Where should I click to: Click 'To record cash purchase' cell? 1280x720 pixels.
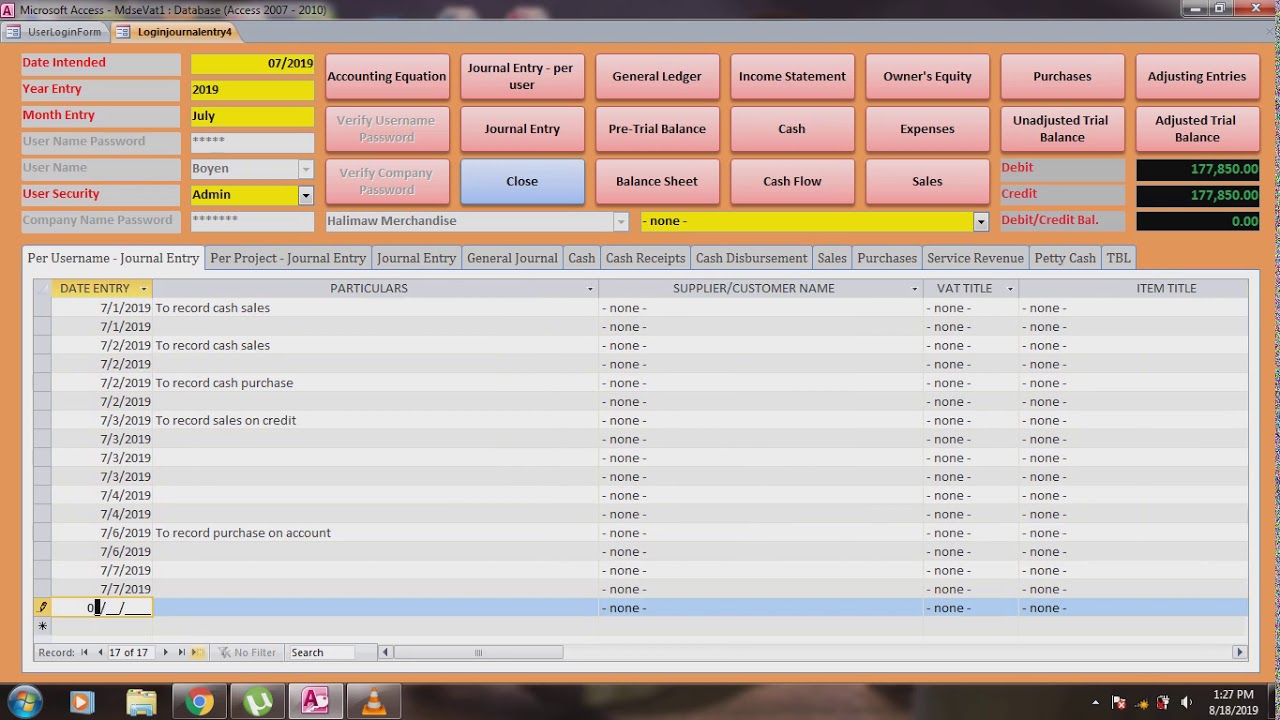click(375, 383)
